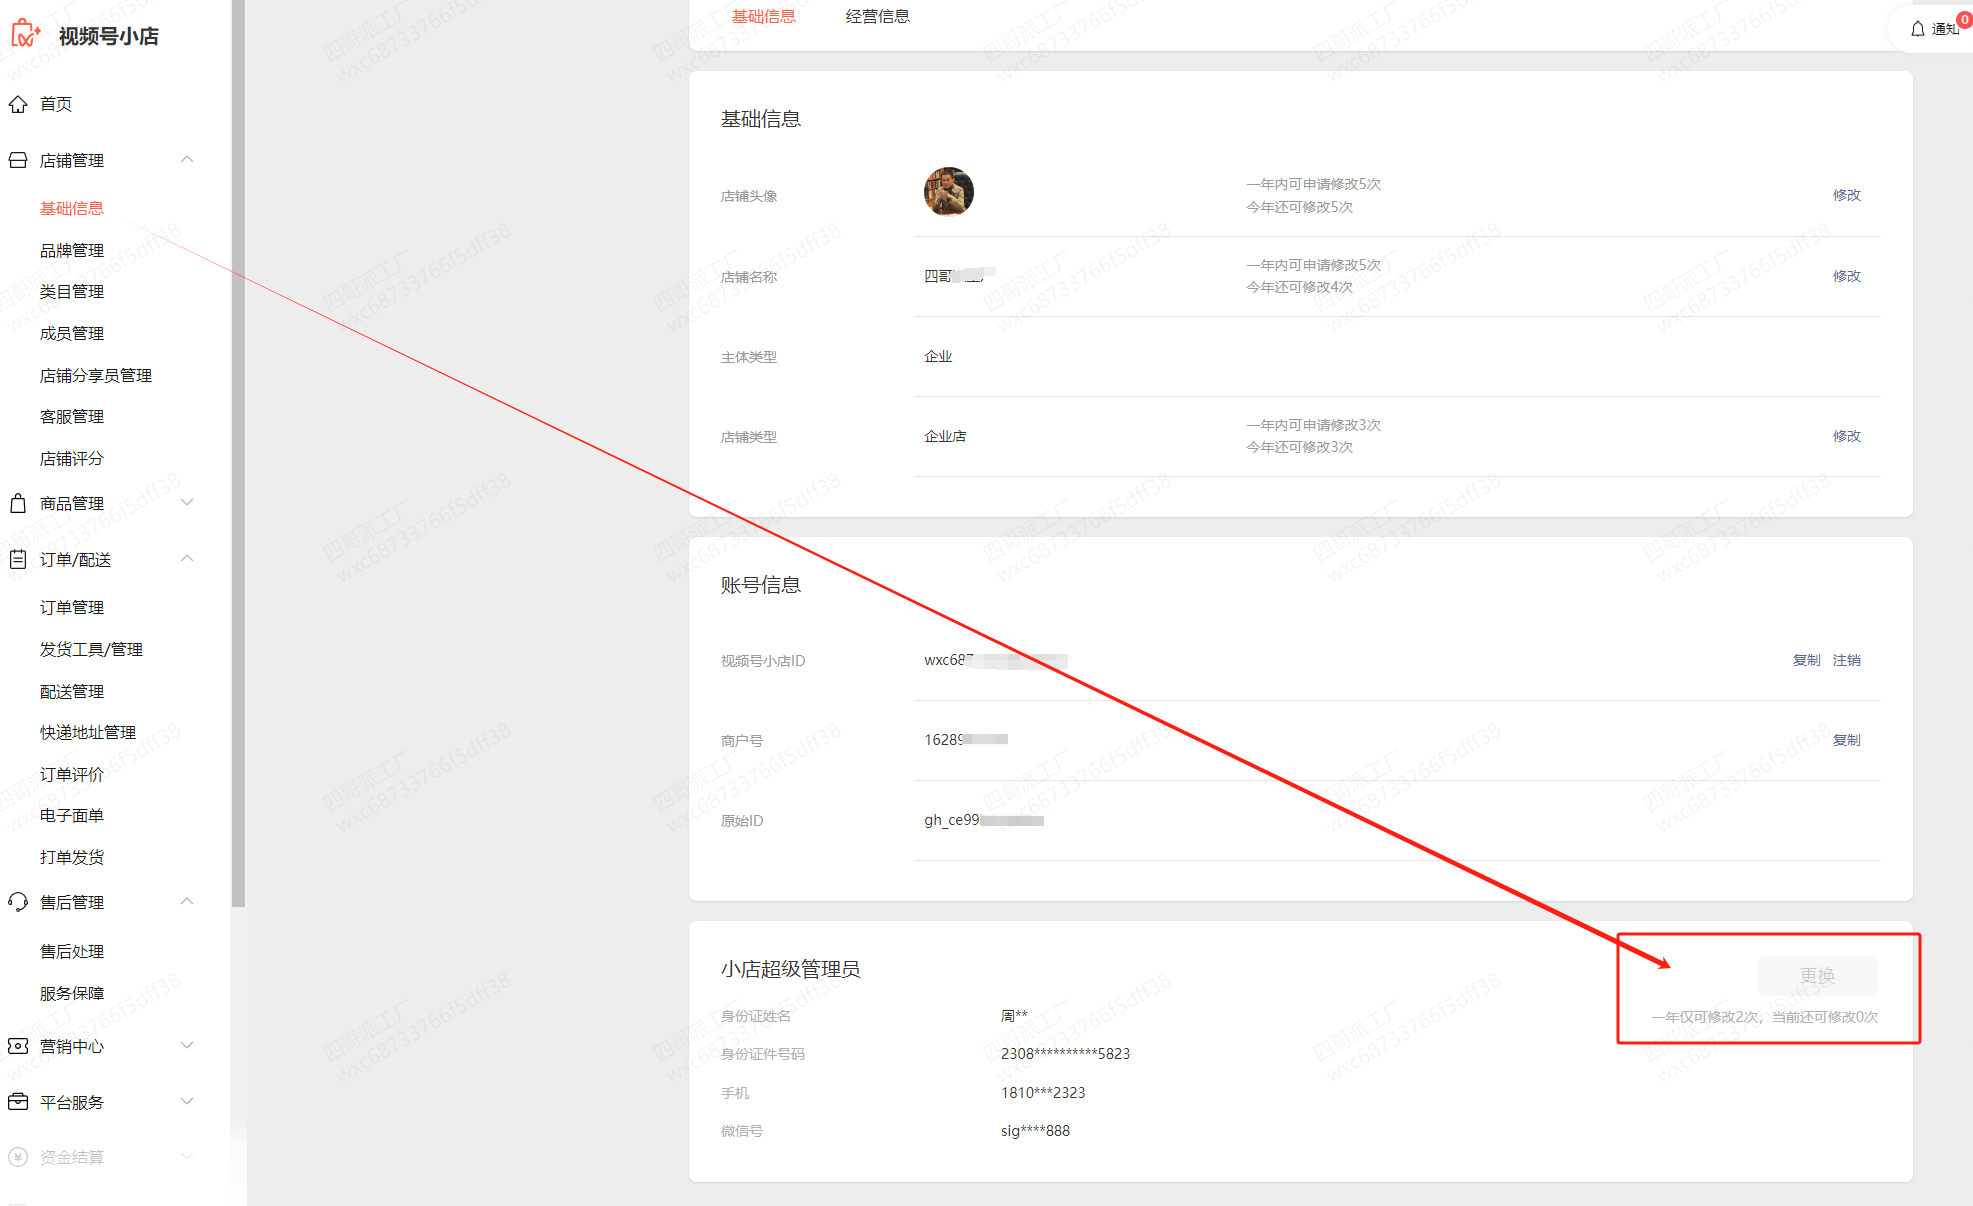
Task: Click the 订单/配送 clipboard icon
Action: pos(18,559)
